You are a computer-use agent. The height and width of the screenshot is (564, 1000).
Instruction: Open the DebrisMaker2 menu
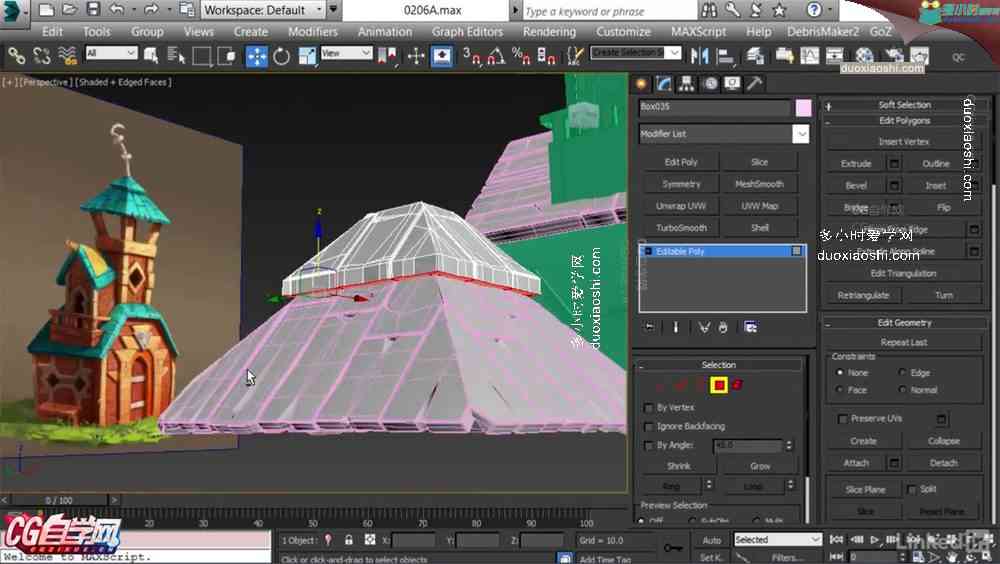click(823, 31)
